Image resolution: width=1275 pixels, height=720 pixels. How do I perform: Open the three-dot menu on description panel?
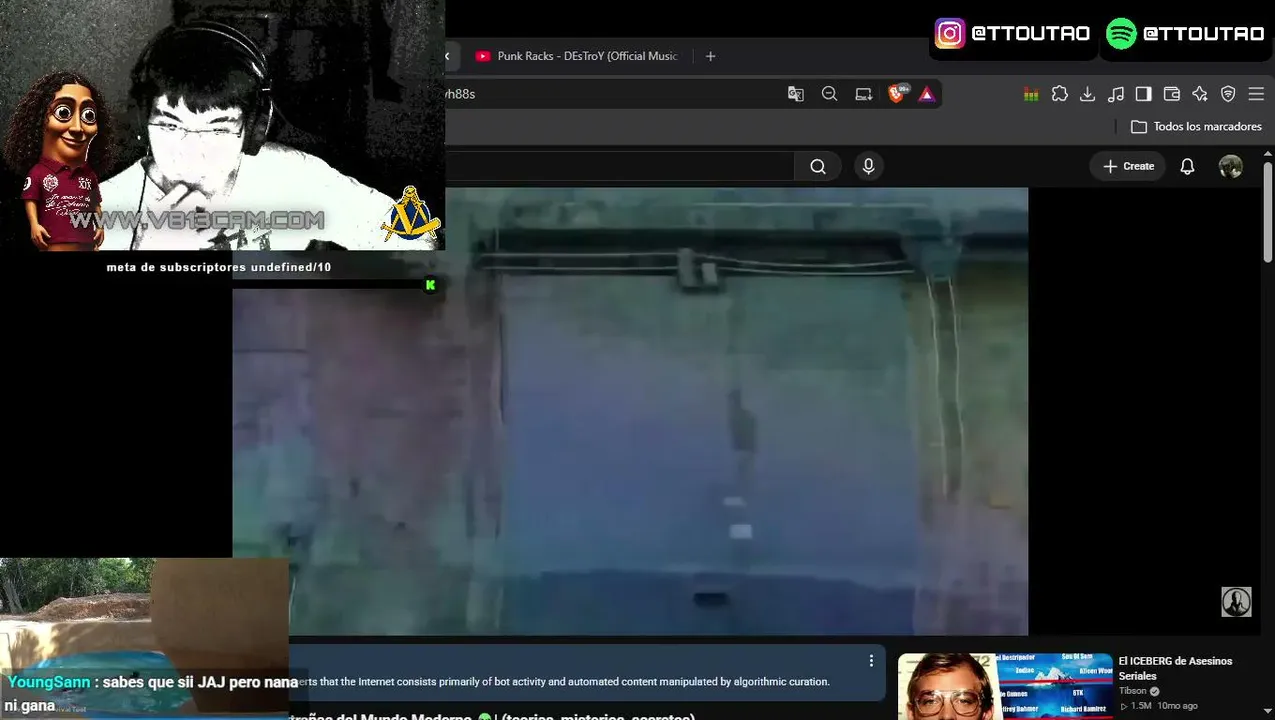871,660
